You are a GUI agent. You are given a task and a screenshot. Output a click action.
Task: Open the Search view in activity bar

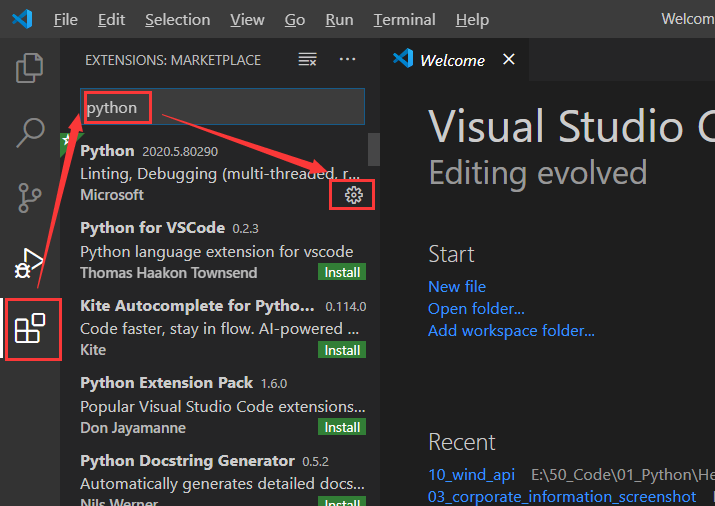[x=30, y=132]
